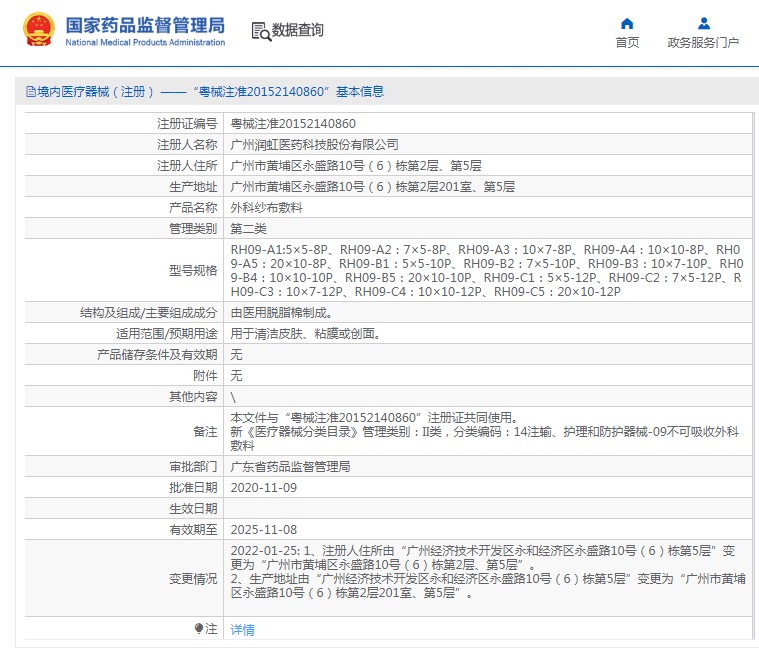Viewport: 759px width, 659px height.
Task: Open the 政务服务门户 navigation label
Action: click(x=703, y=43)
